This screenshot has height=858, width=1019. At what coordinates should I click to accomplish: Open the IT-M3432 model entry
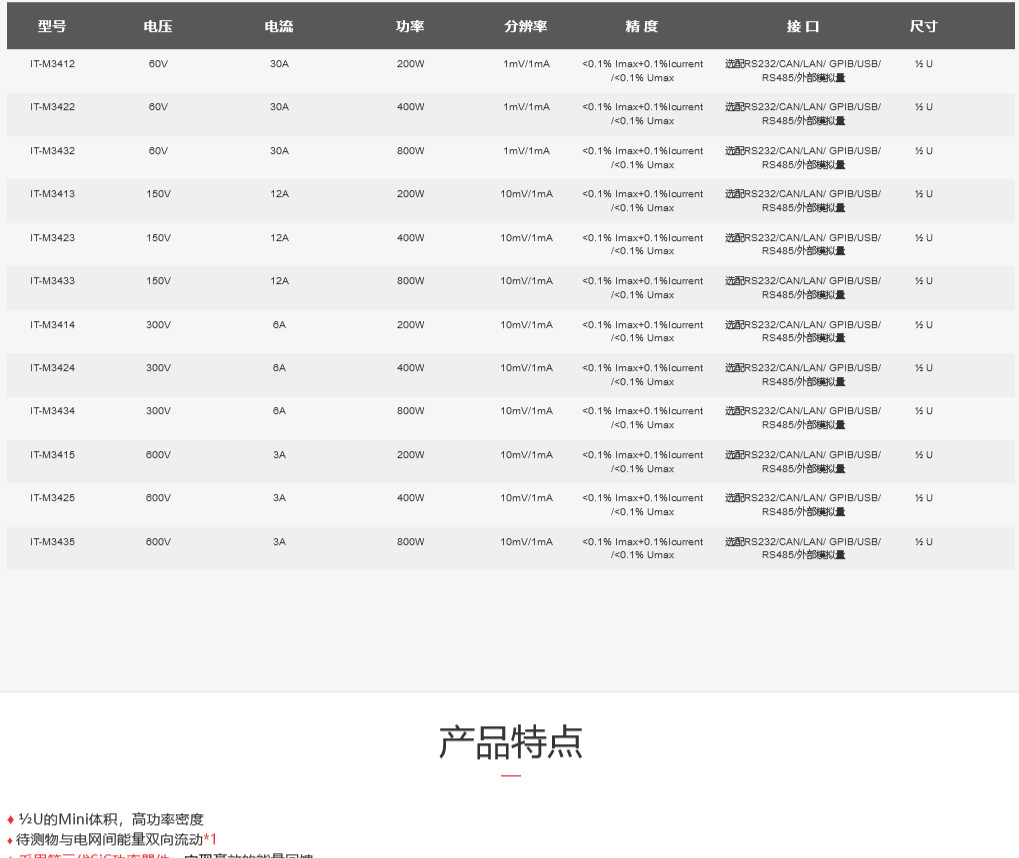pos(52,151)
